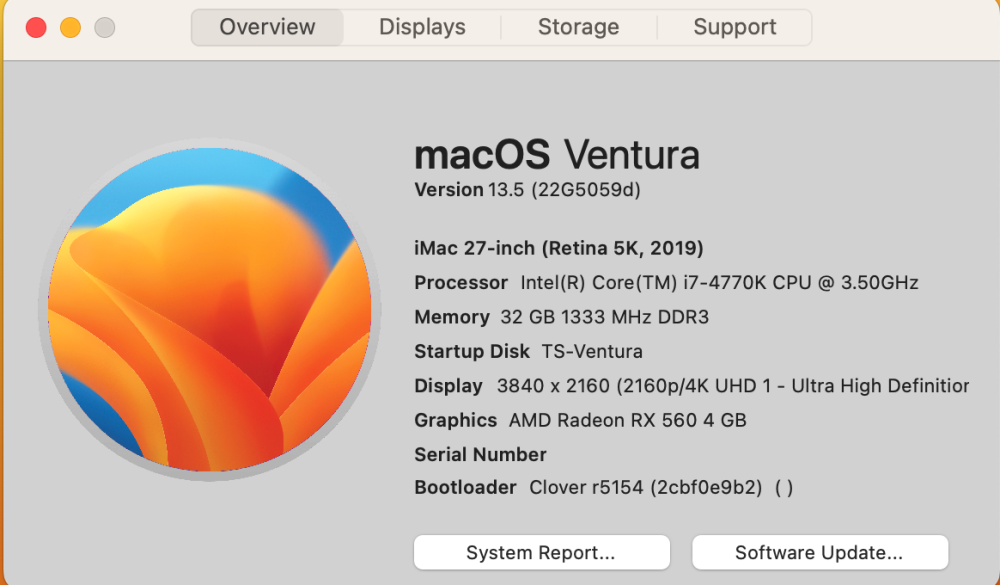
Task: Click the Clover r5154 bootloader value
Action: tap(661, 488)
